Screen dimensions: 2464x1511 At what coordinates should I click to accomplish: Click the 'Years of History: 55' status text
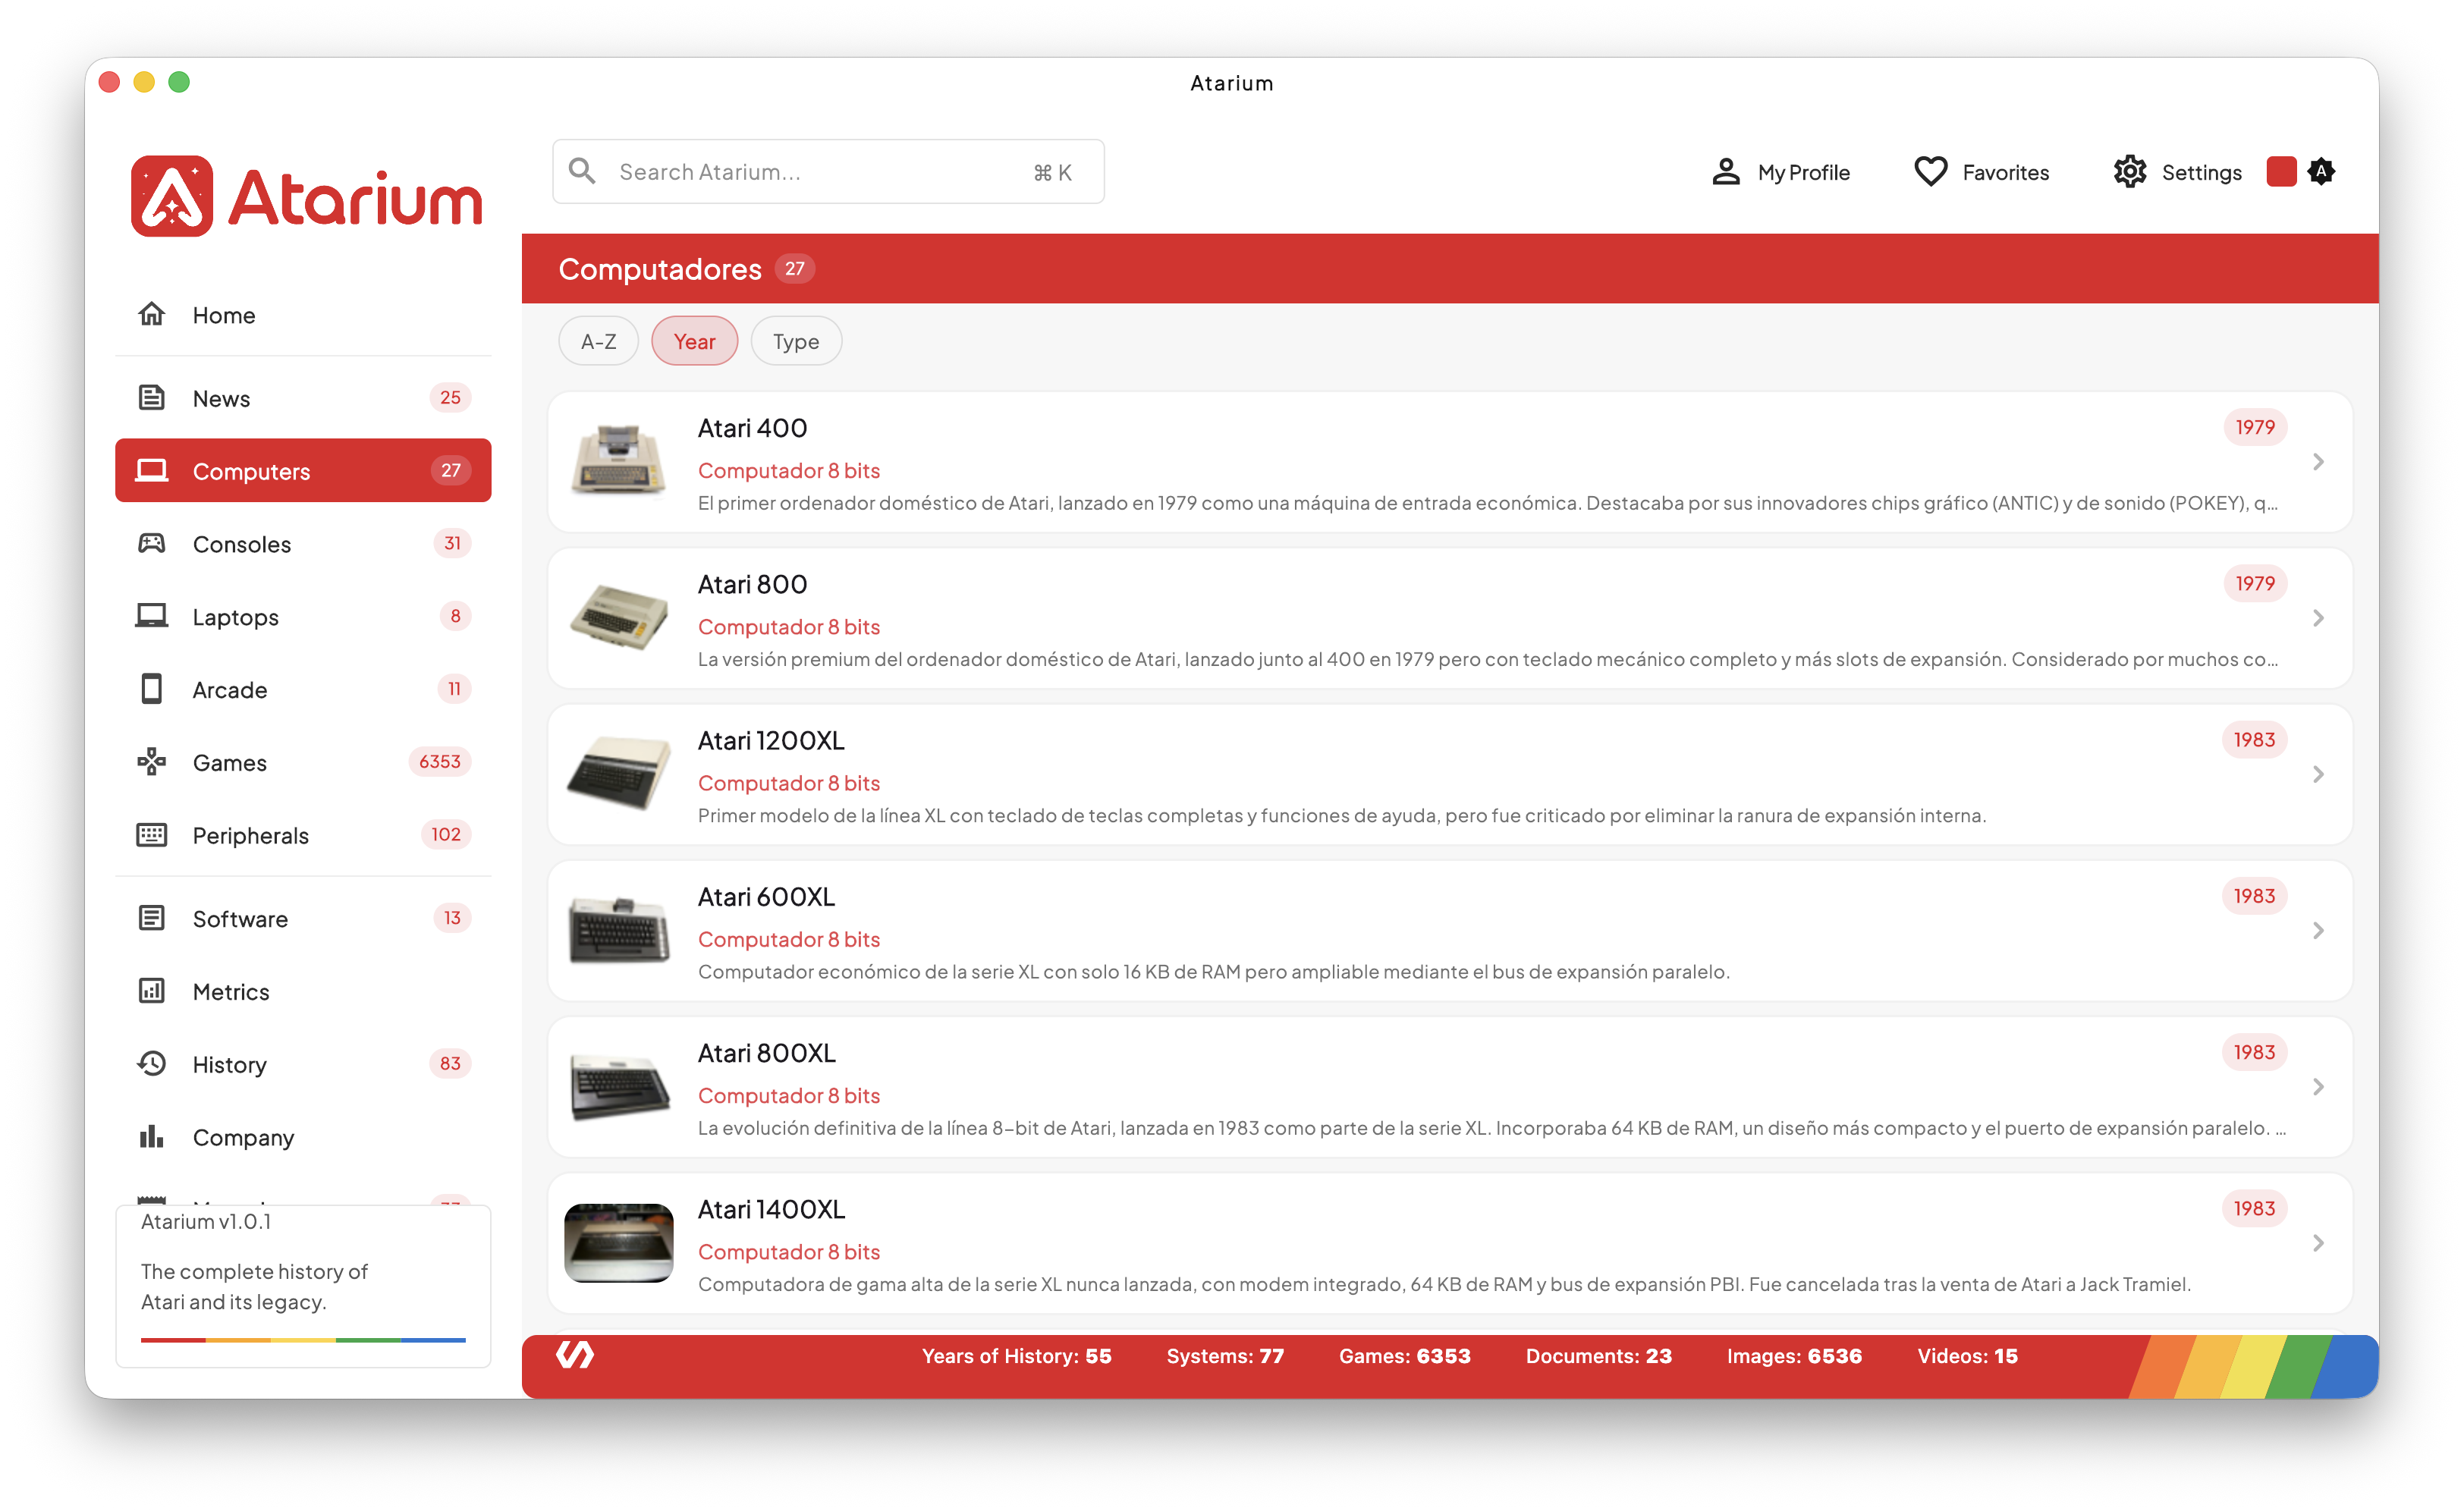click(1016, 1356)
